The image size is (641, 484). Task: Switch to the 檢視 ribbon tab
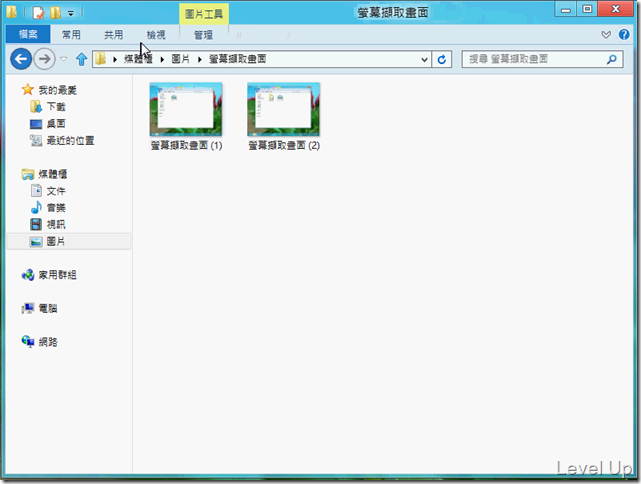(156, 35)
